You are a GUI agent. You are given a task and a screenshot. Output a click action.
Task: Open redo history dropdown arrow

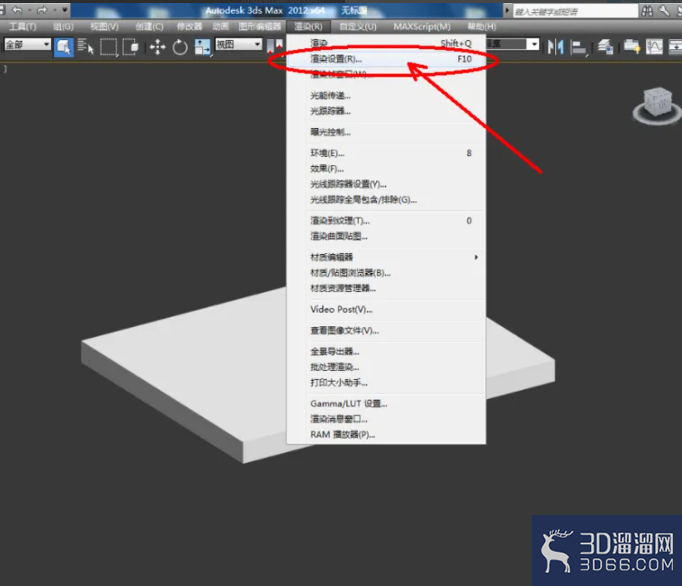pos(55,10)
